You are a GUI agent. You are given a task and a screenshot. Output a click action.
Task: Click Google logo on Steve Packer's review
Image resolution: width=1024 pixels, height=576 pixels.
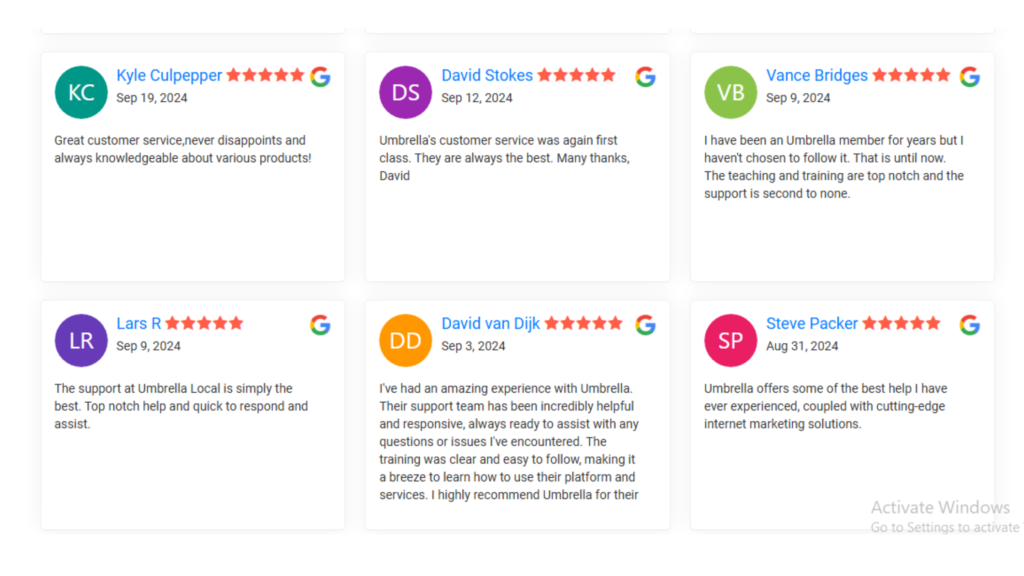click(x=970, y=325)
